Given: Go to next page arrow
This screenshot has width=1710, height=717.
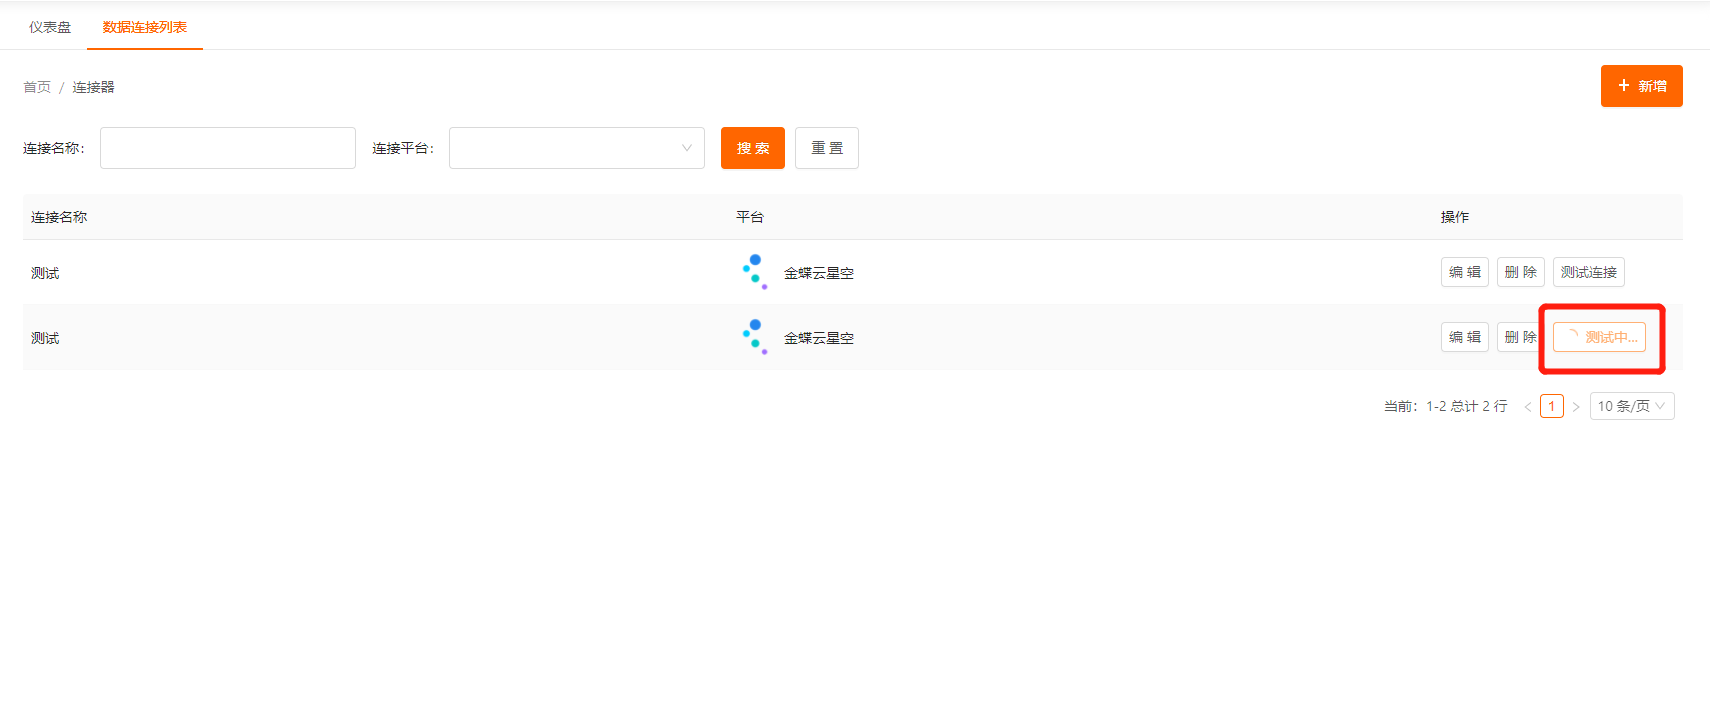Looking at the screenshot, I should 1576,406.
